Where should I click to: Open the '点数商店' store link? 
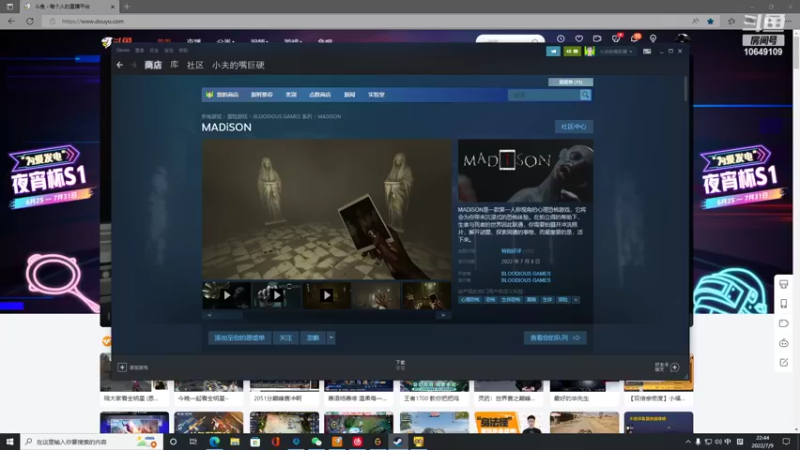coord(320,94)
